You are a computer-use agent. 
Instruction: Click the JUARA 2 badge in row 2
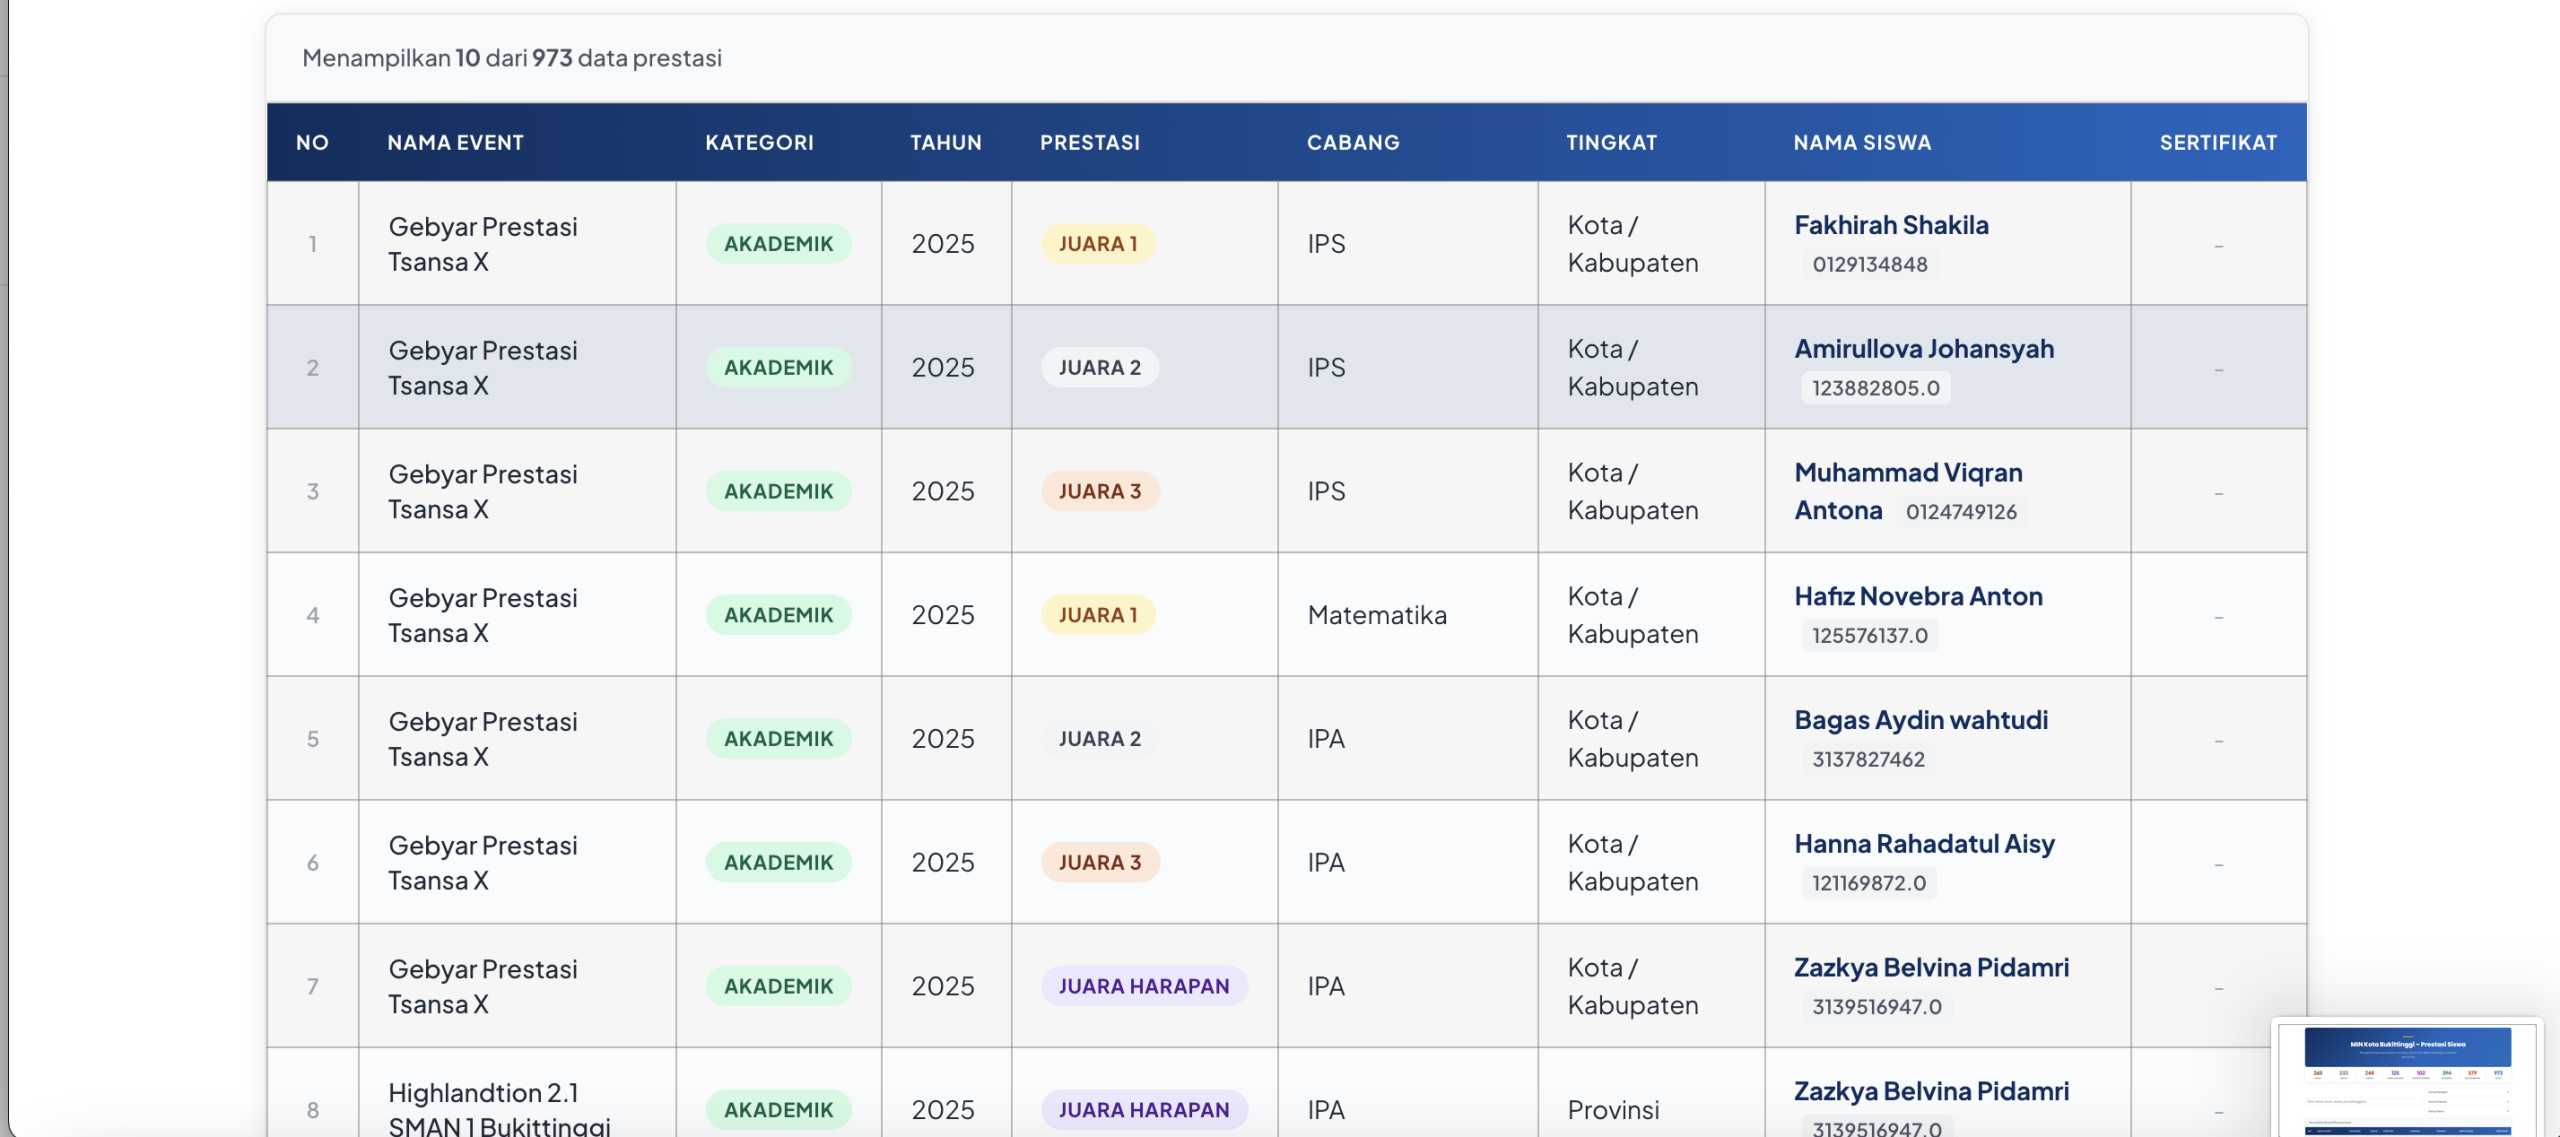click(x=1099, y=368)
